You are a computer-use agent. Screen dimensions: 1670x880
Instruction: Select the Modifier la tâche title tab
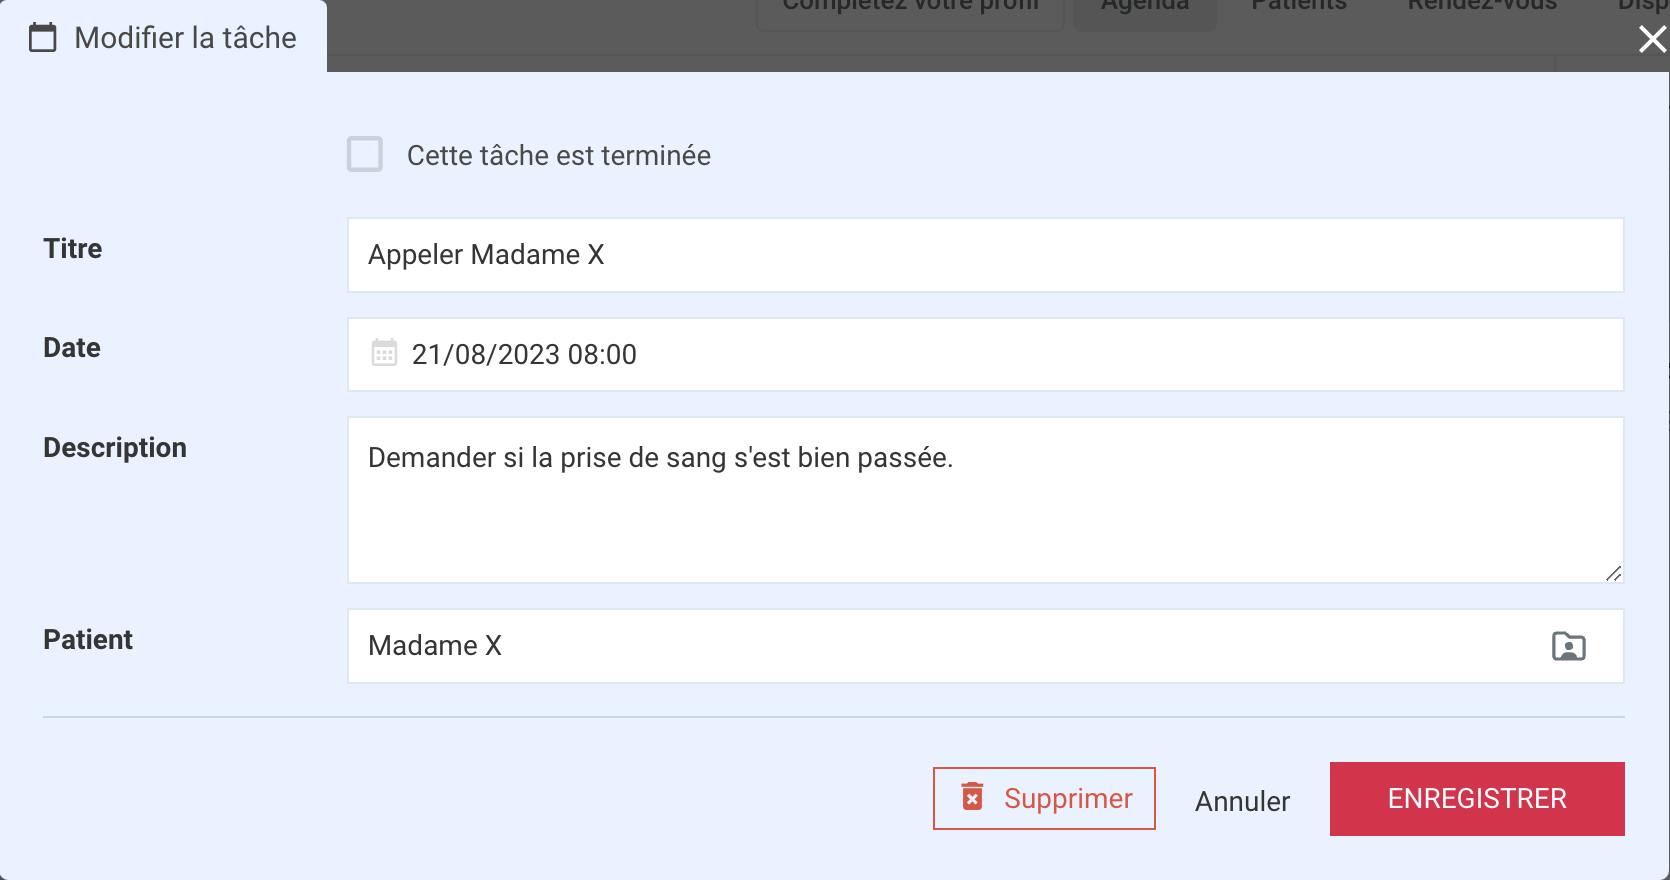tap(163, 37)
